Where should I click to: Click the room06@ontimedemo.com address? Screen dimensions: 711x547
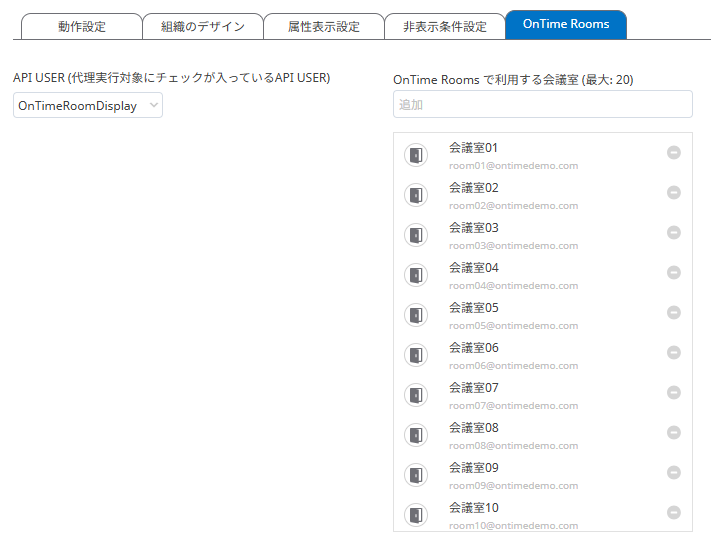[x=513, y=366]
